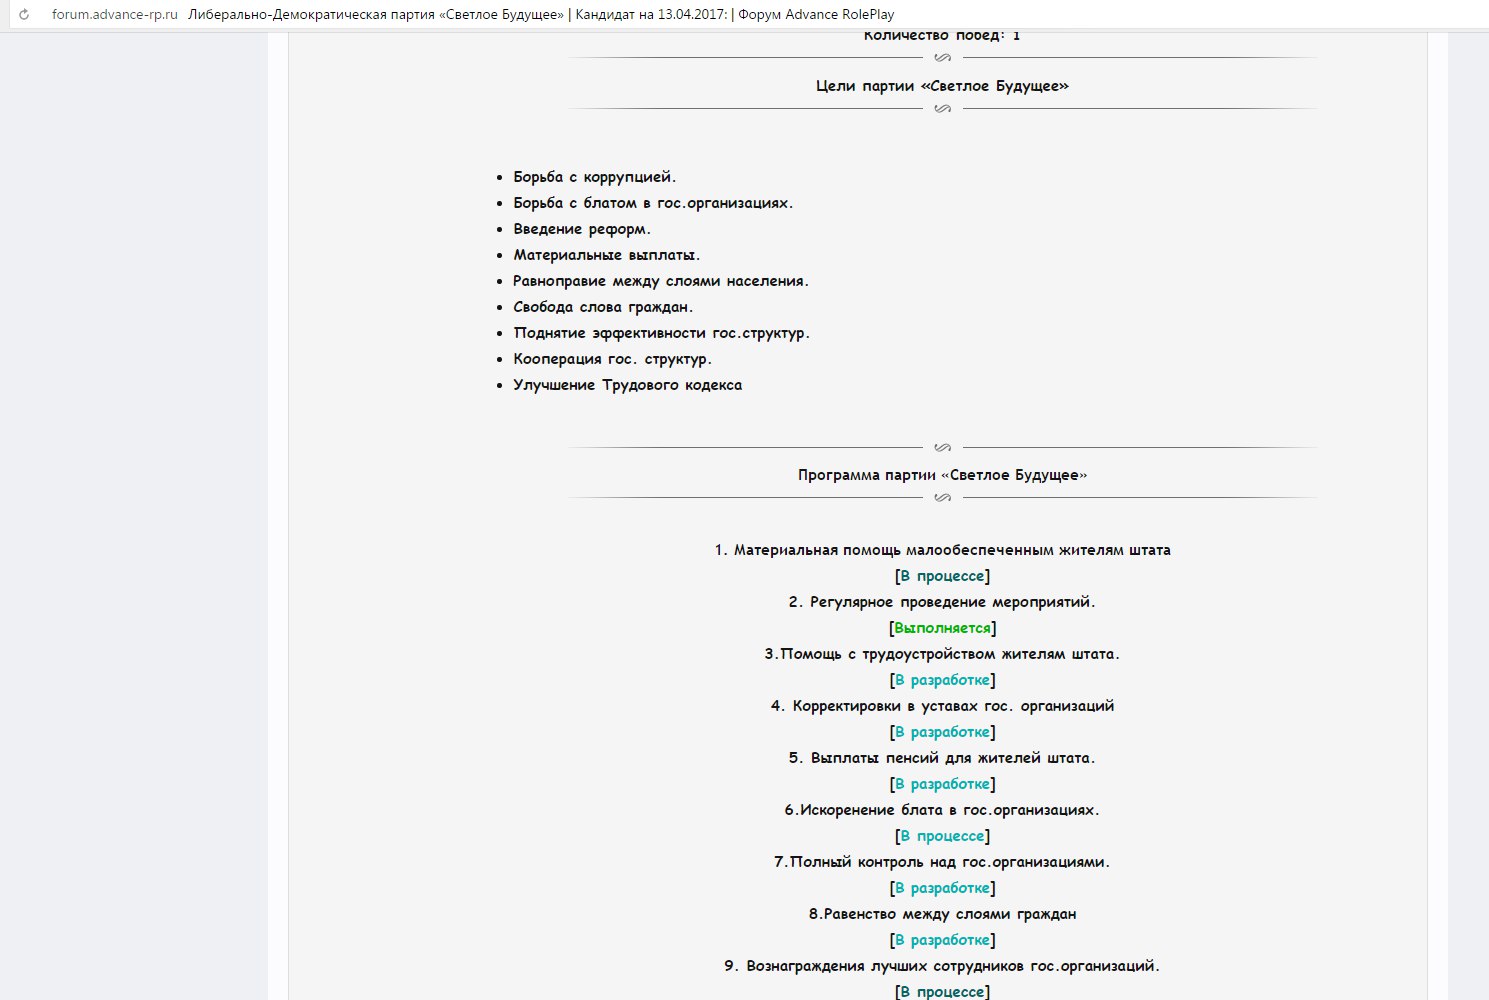Screen dimensions: 1489x1000
Task: Click item '9. Вознаграждения лучших сотрудников гос.организаций.'
Action: coord(942,966)
